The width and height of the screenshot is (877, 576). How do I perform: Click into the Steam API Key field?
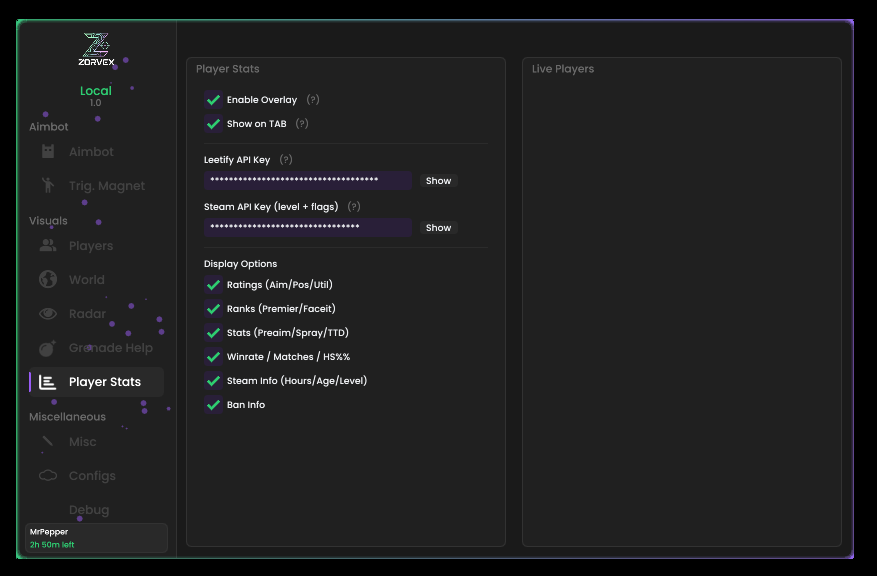(x=307, y=228)
